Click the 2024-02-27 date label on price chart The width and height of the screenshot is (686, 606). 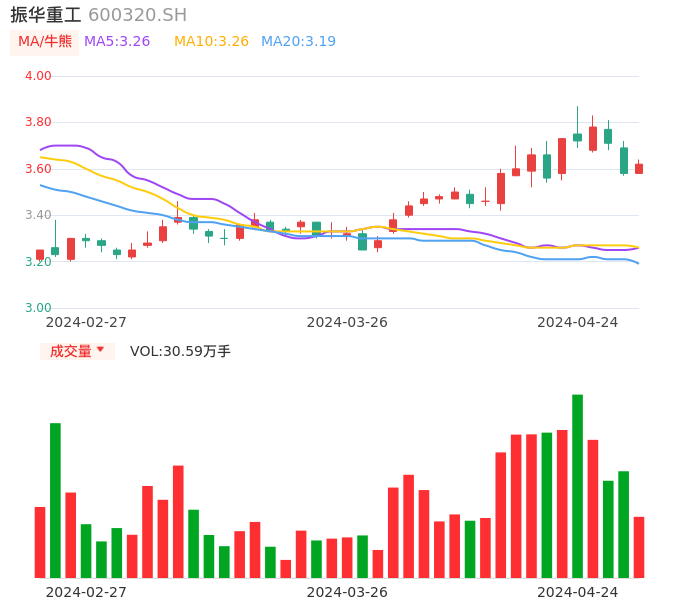(x=86, y=322)
